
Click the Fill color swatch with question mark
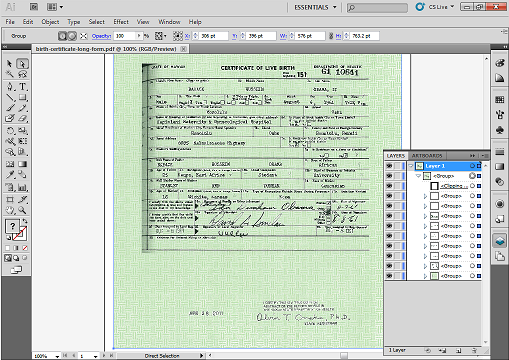click(x=12, y=226)
